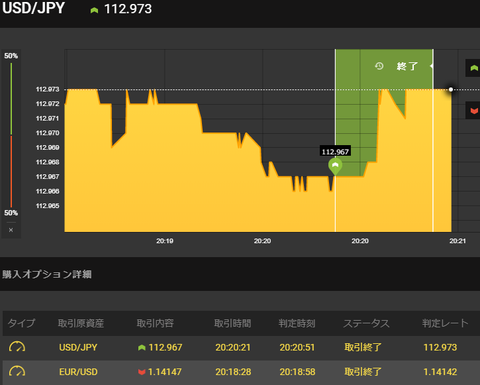Screen dimensions: 480x385
Task: Click the 取引終了 status in the EUR/USD row
Action: click(x=363, y=372)
